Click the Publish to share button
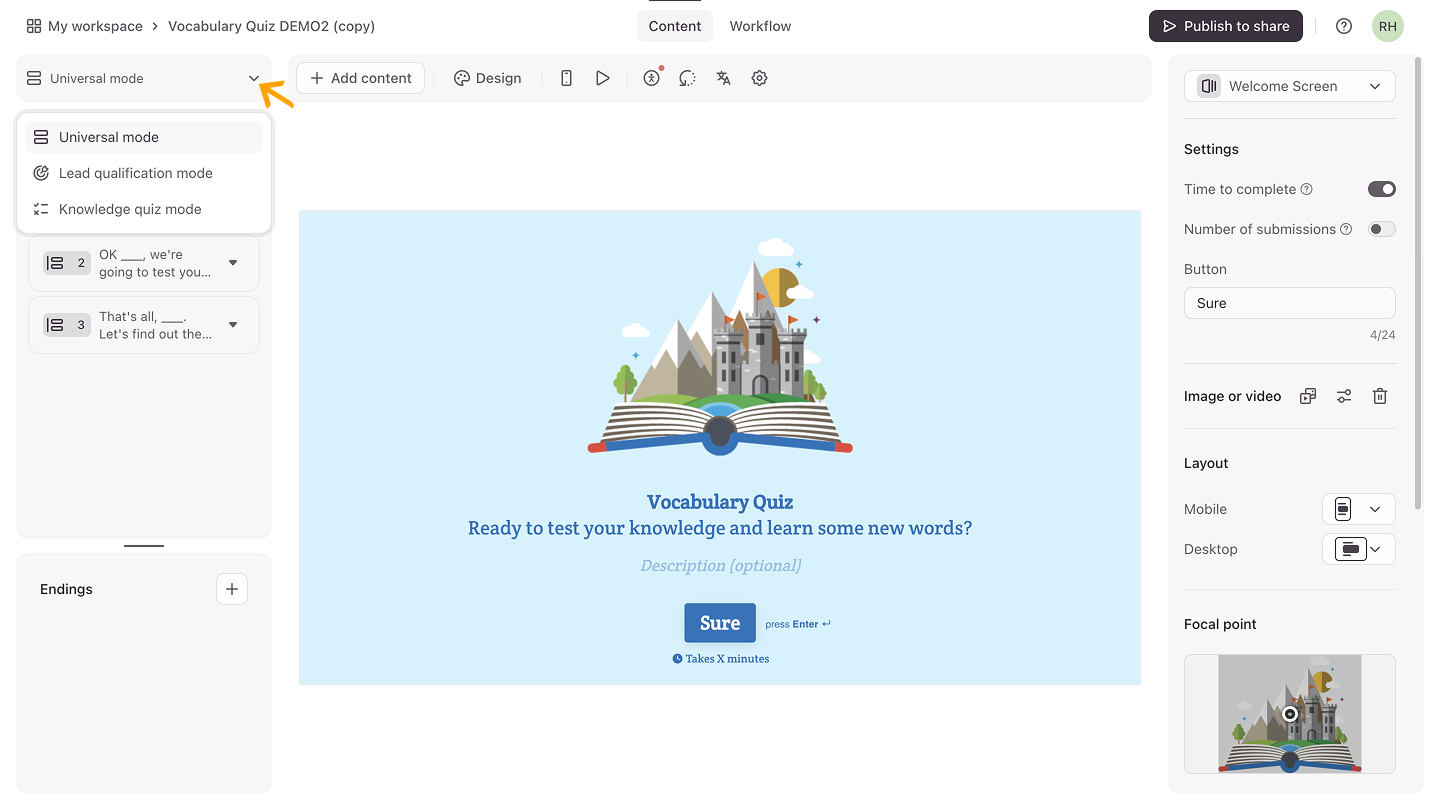Image resolution: width=1440 pixels, height=810 pixels. point(1225,26)
